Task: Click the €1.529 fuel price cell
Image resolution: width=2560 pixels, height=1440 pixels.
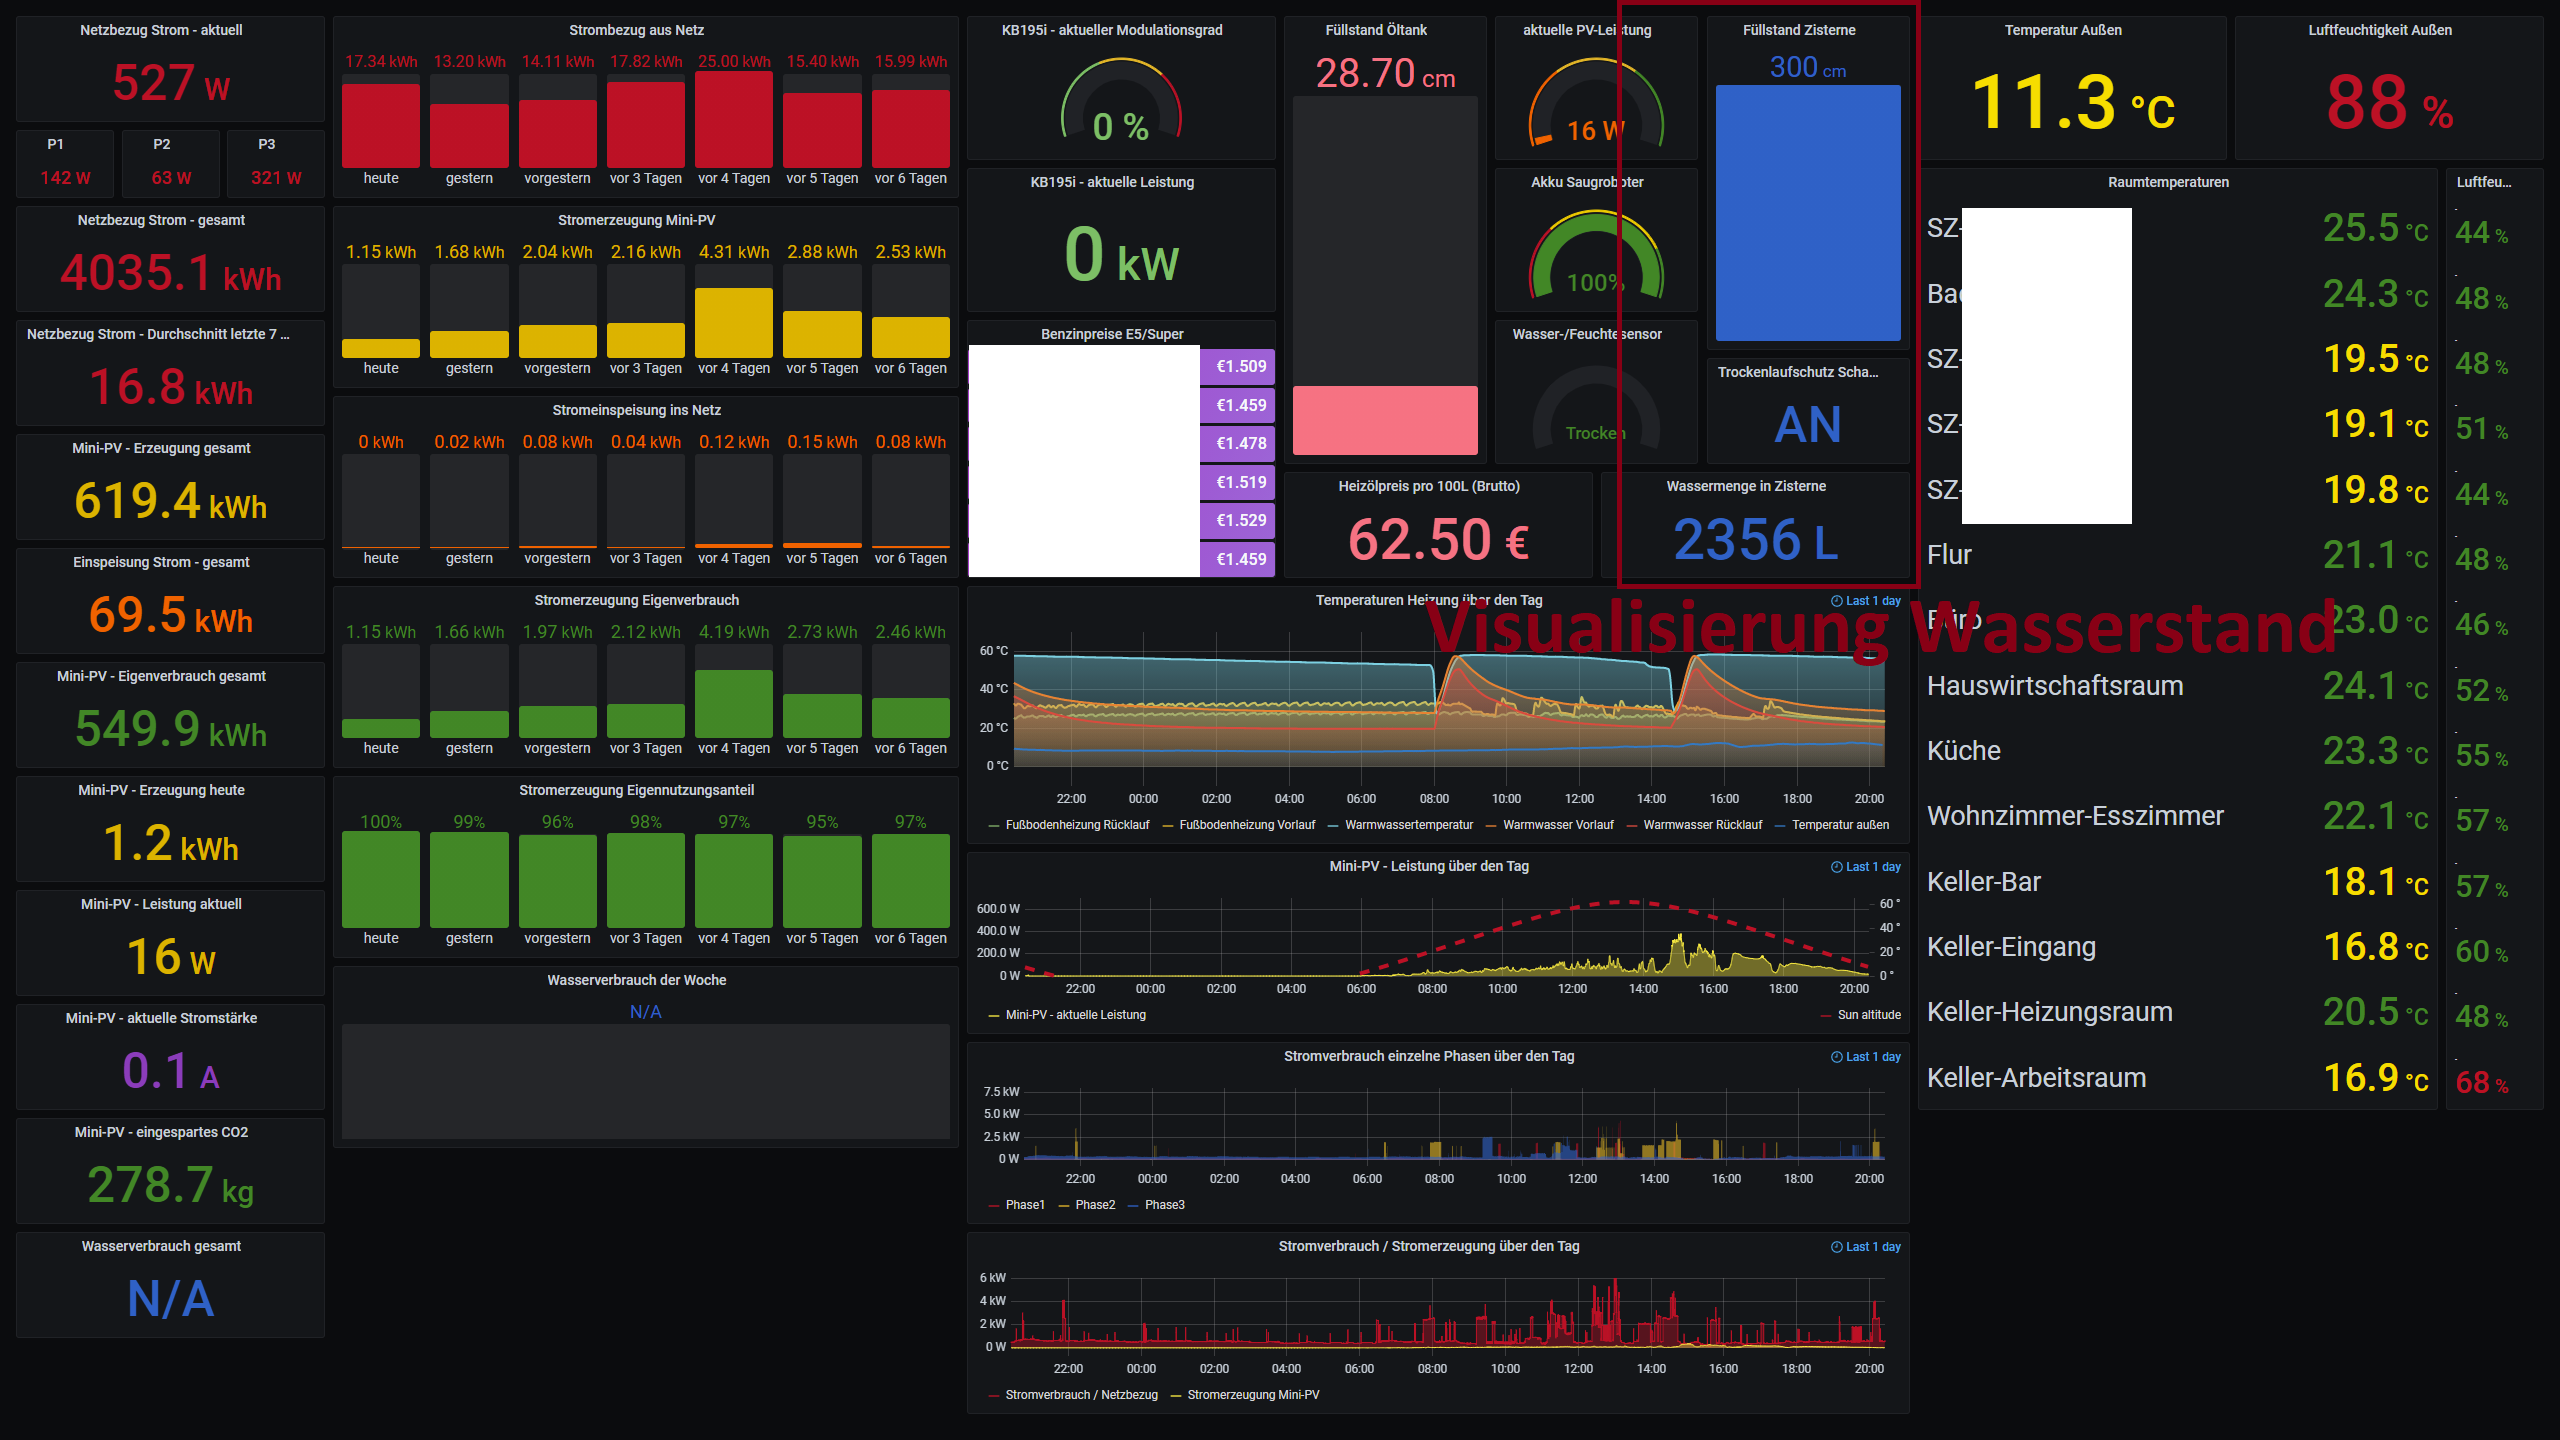Action: [x=1238, y=521]
